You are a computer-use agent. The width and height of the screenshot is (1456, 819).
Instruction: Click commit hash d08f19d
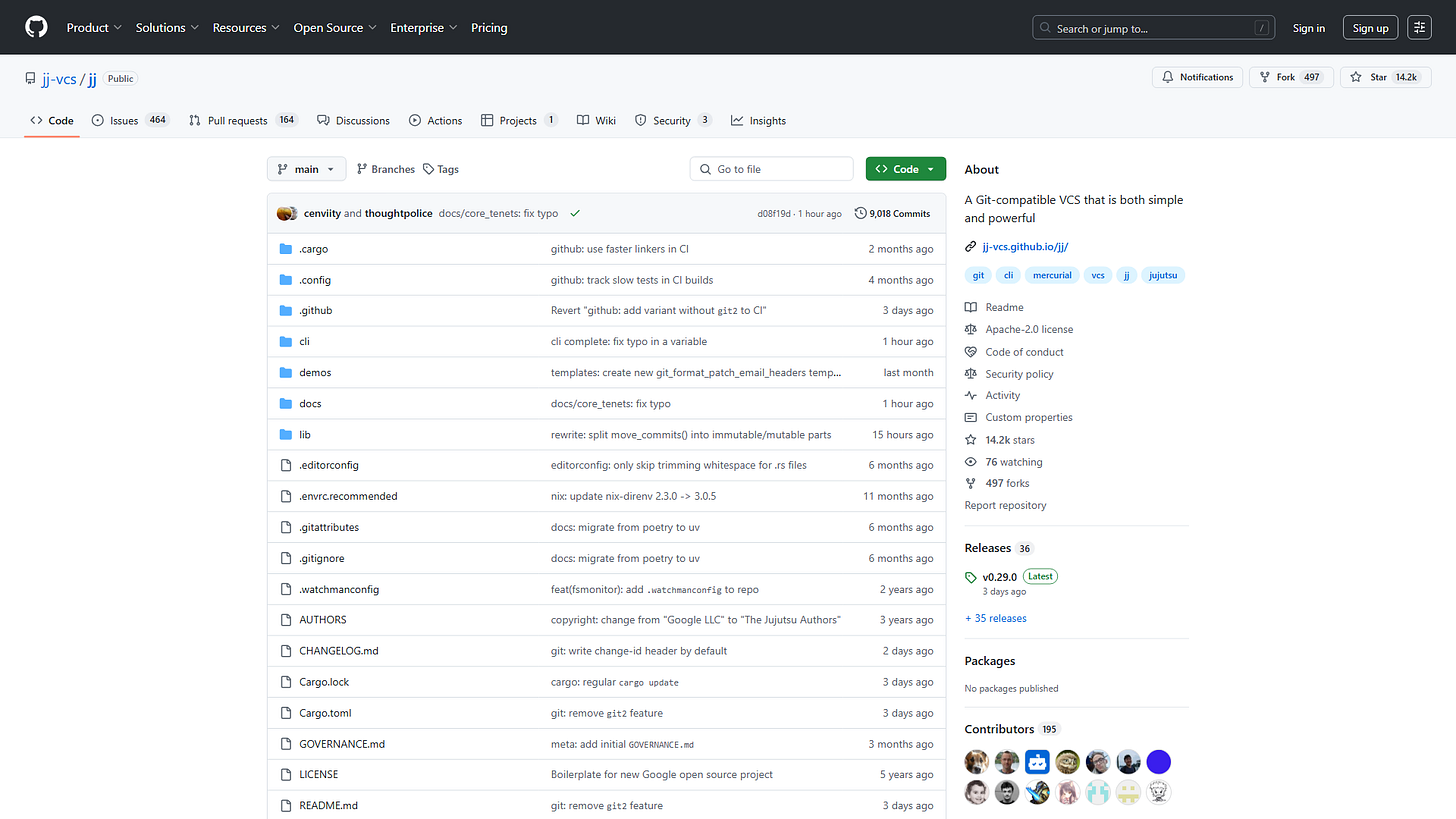pyautogui.click(x=774, y=214)
